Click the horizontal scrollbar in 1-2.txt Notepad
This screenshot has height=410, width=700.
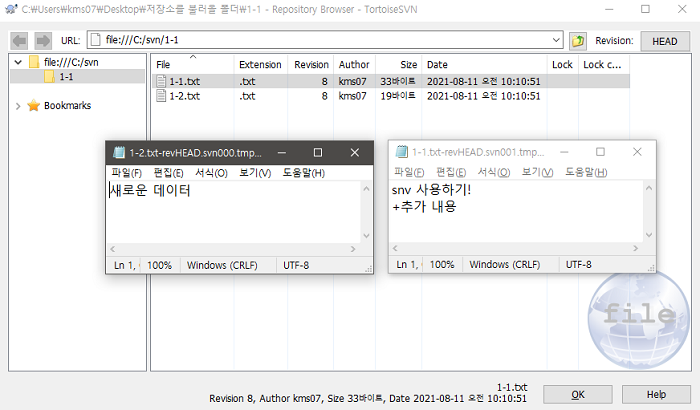230,248
